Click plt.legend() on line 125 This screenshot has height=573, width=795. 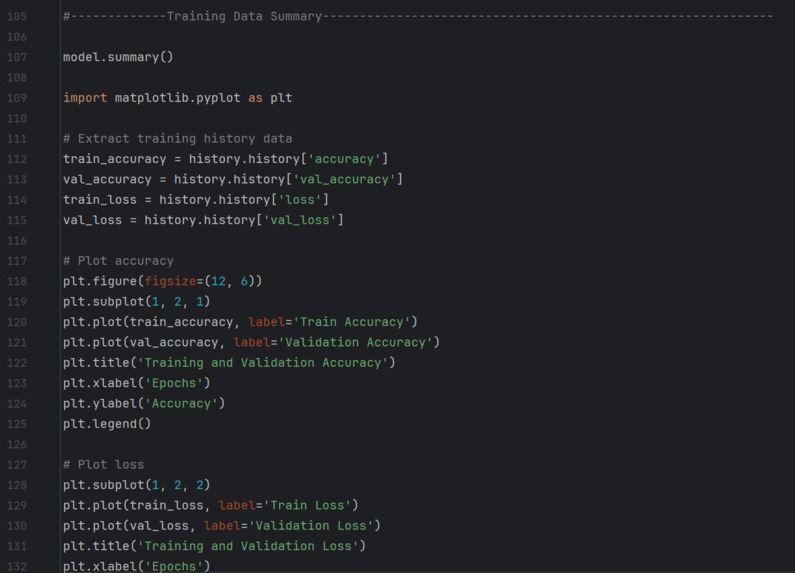(x=107, y=424)
